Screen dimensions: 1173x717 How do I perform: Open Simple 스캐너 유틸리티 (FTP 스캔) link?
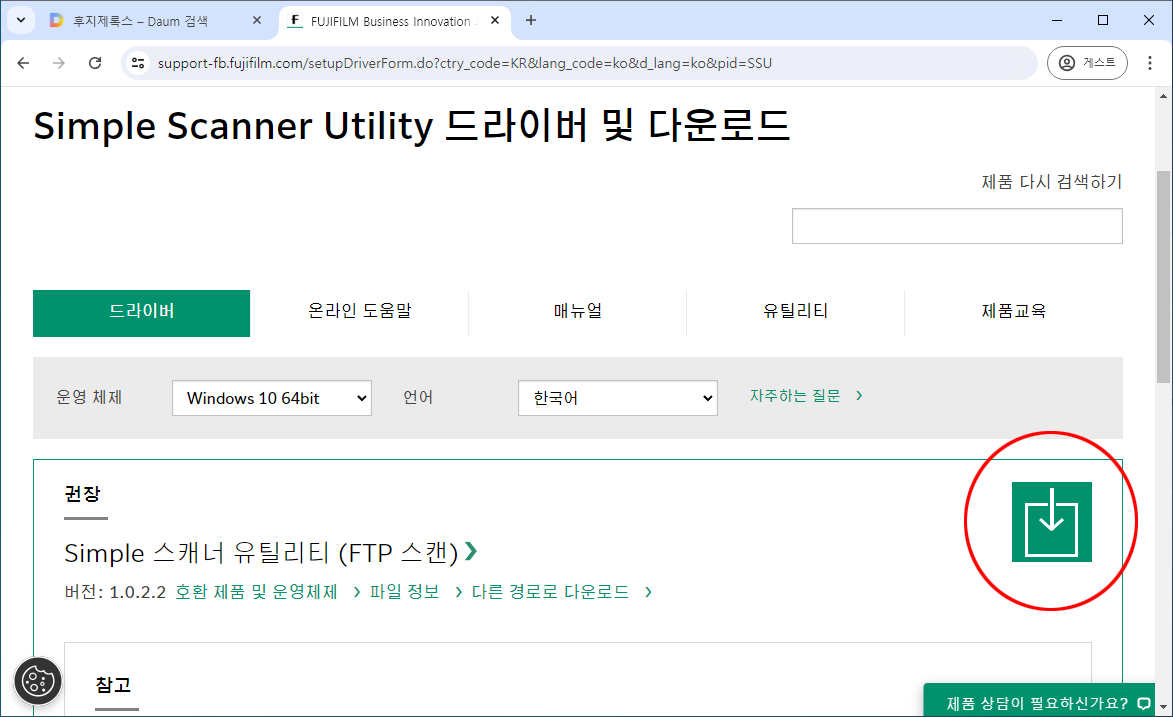(270, 552)
